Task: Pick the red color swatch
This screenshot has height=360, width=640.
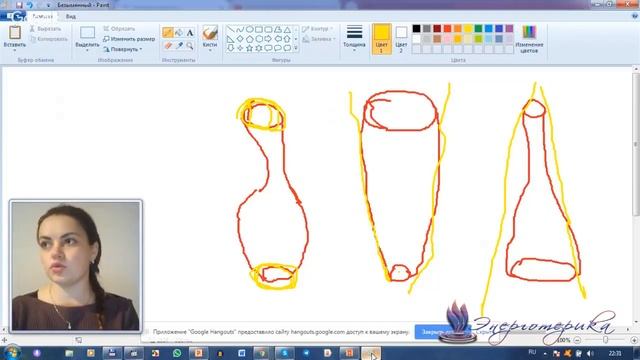Action: (447, 29)
